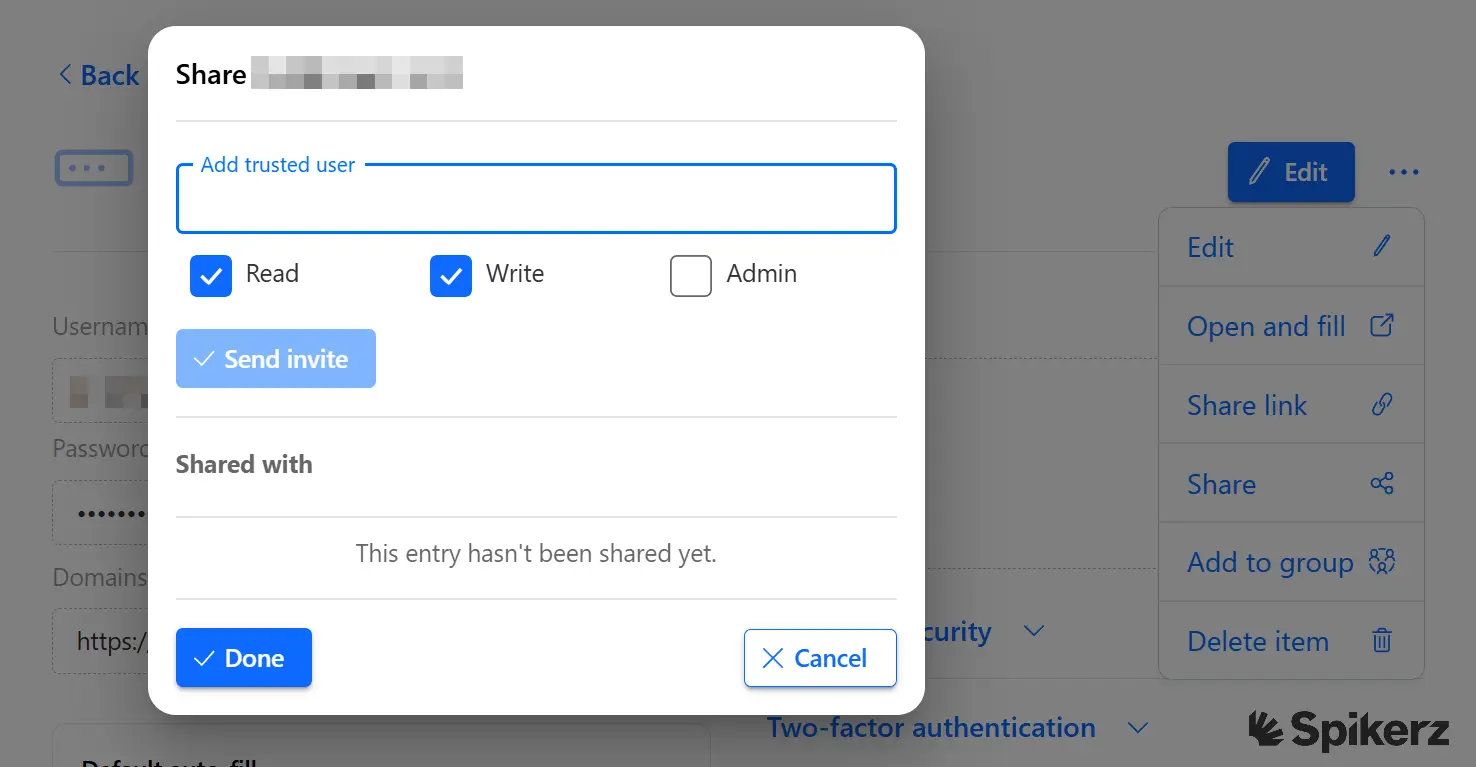Click the Spikerz logo in the corner
This screenshot has width=1476, height=767.
coord(1349,730)
